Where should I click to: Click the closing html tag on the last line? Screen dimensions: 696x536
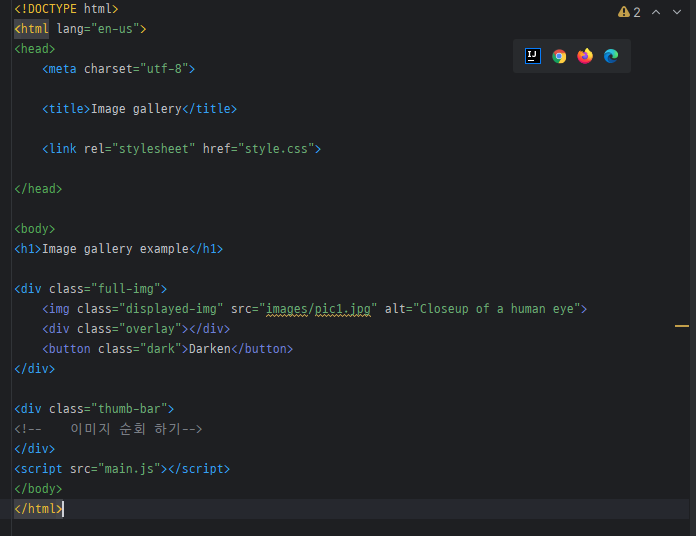[x=38, y=508]
